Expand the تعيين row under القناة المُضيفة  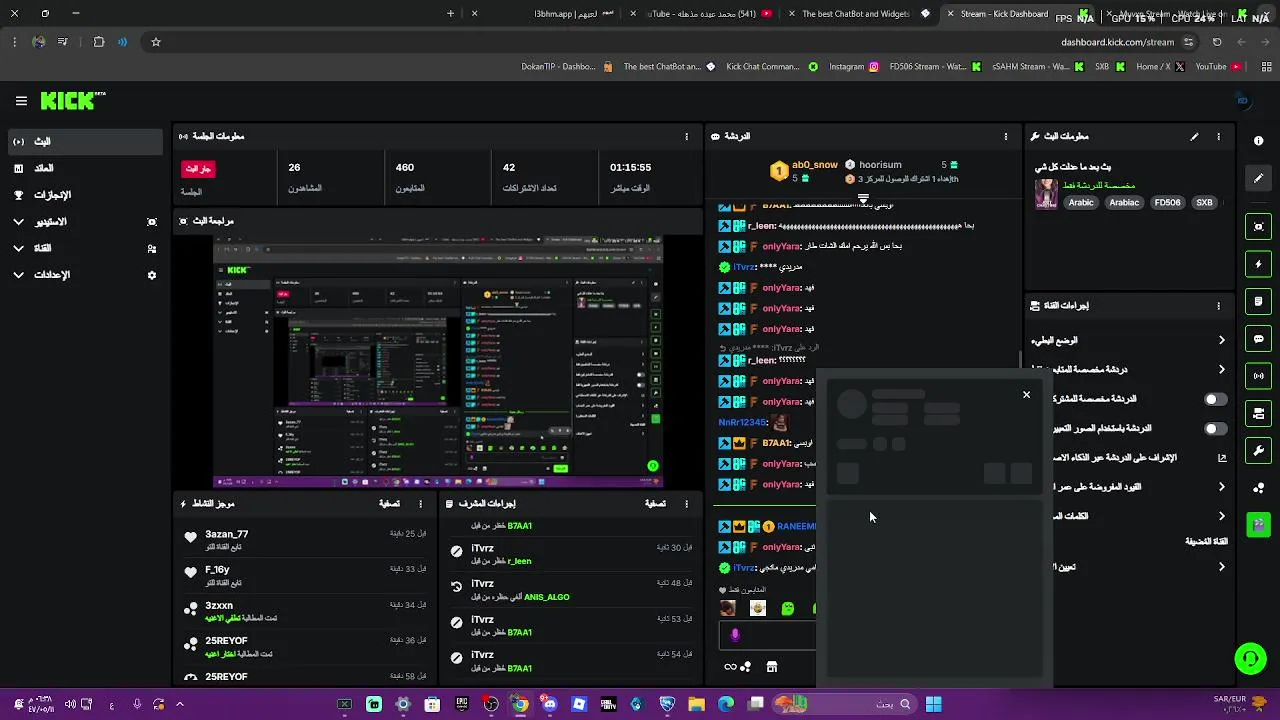1221,567
